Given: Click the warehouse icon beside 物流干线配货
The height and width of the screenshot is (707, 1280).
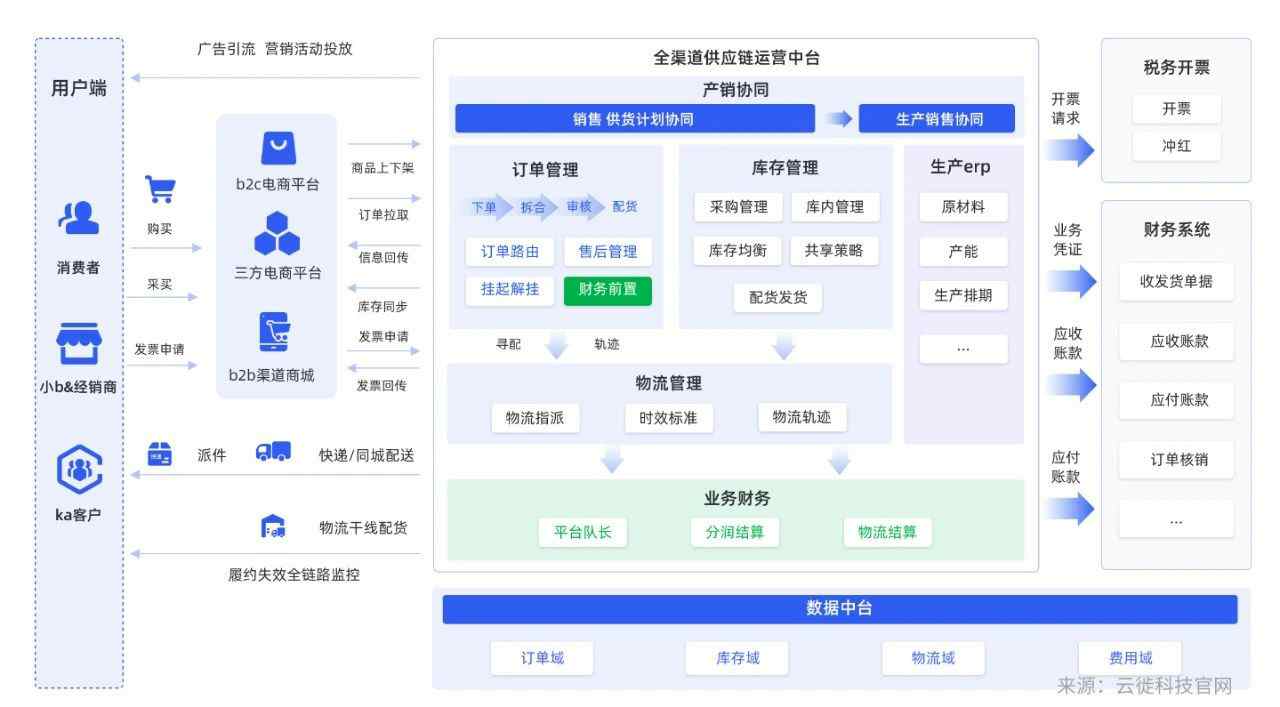Looking at the screenshot, I should point(273,527).
